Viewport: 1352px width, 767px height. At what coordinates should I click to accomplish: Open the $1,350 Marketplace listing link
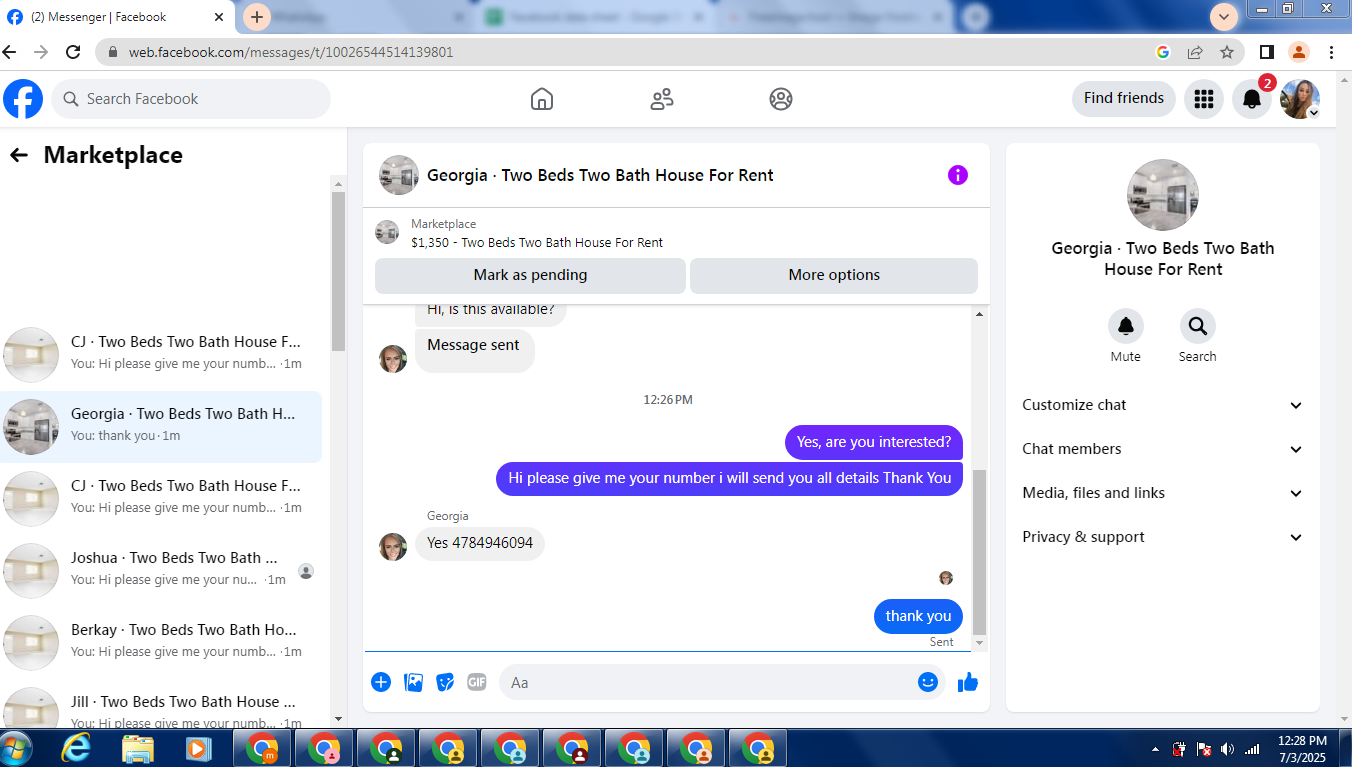click(537, 242)
